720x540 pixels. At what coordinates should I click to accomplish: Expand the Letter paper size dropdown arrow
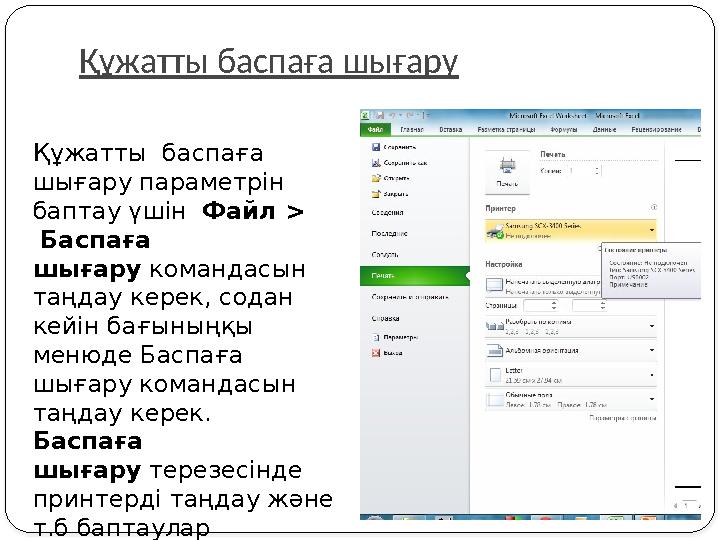pyautogui.click(x=652, y=375)
